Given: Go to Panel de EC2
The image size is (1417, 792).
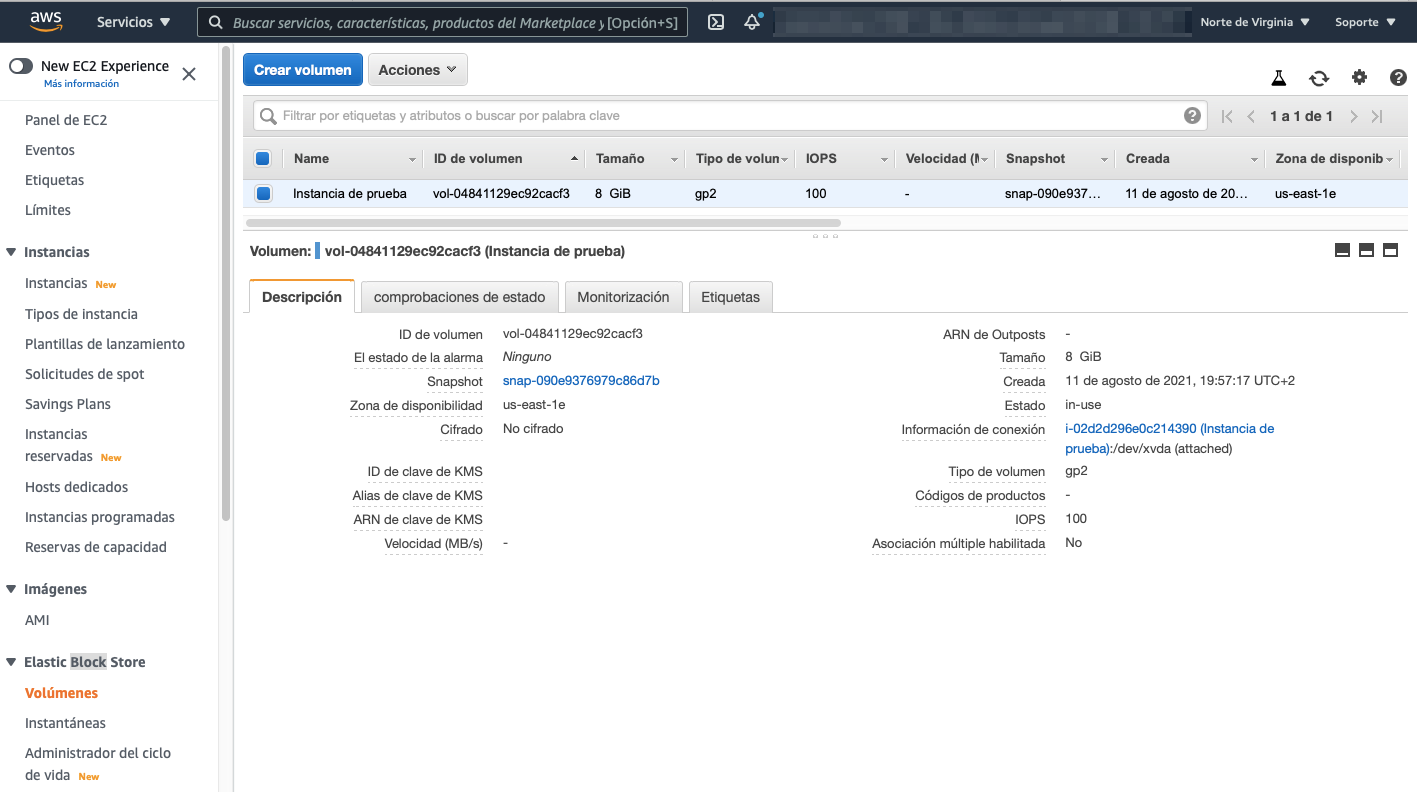Looking at the screenshot, I should pyautogui.click(x=66, y=120).
